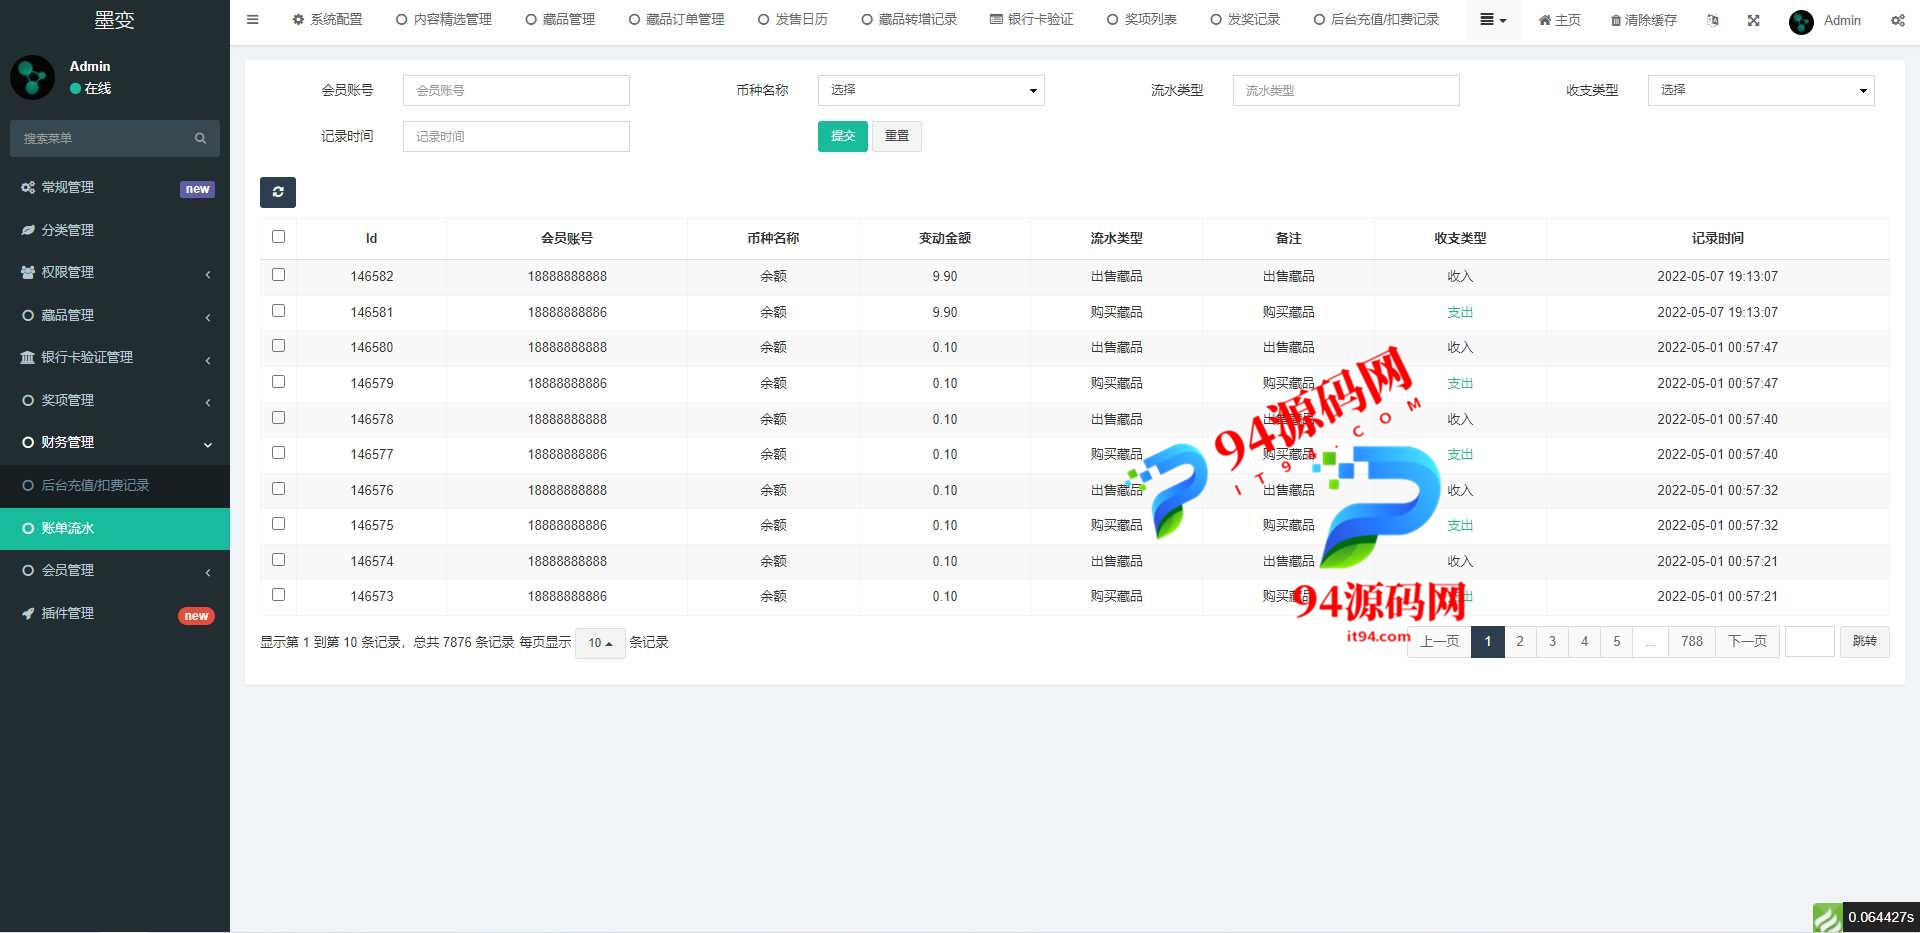
Task: Click the 流水类型 filter input
Action: point(1346,90)
